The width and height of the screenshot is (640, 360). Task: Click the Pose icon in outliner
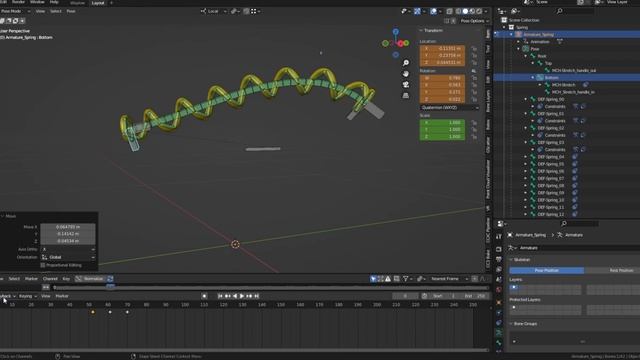[526, 49]
